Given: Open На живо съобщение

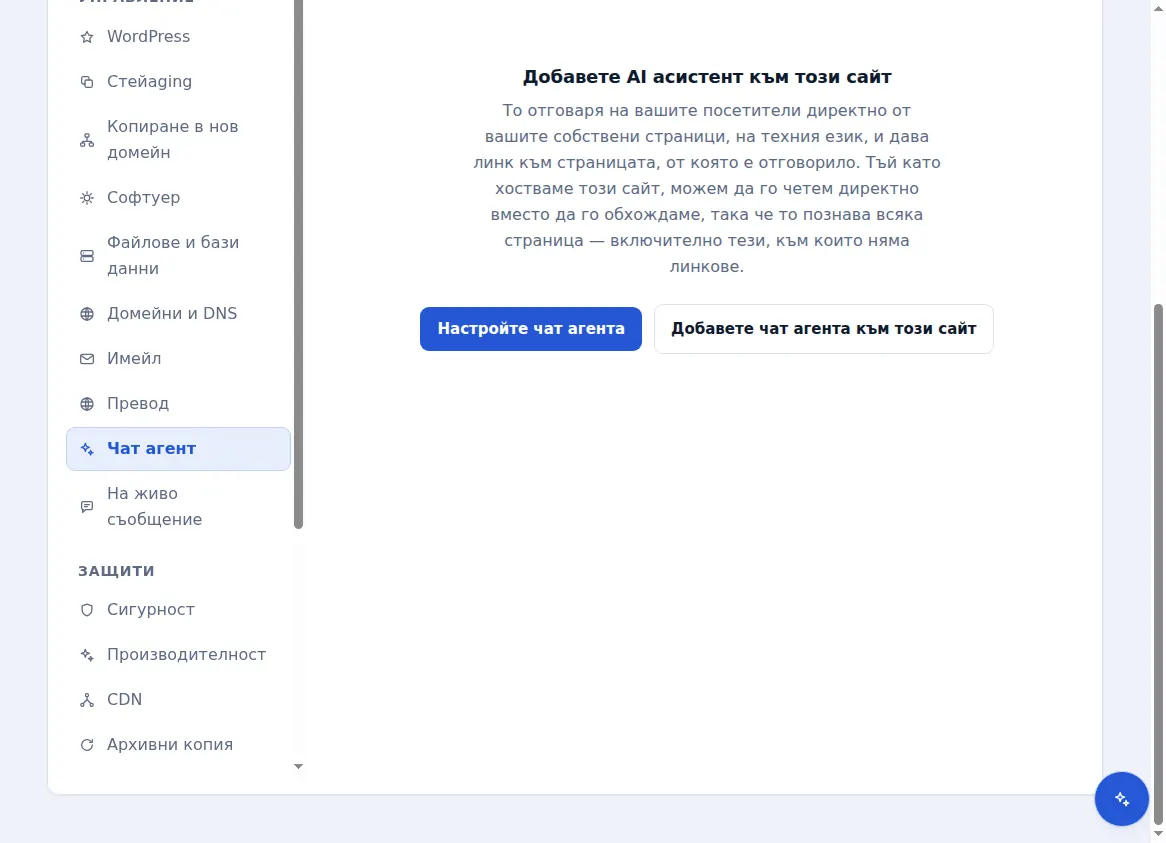Looking at the screenshot, I should tap(178, 507).
